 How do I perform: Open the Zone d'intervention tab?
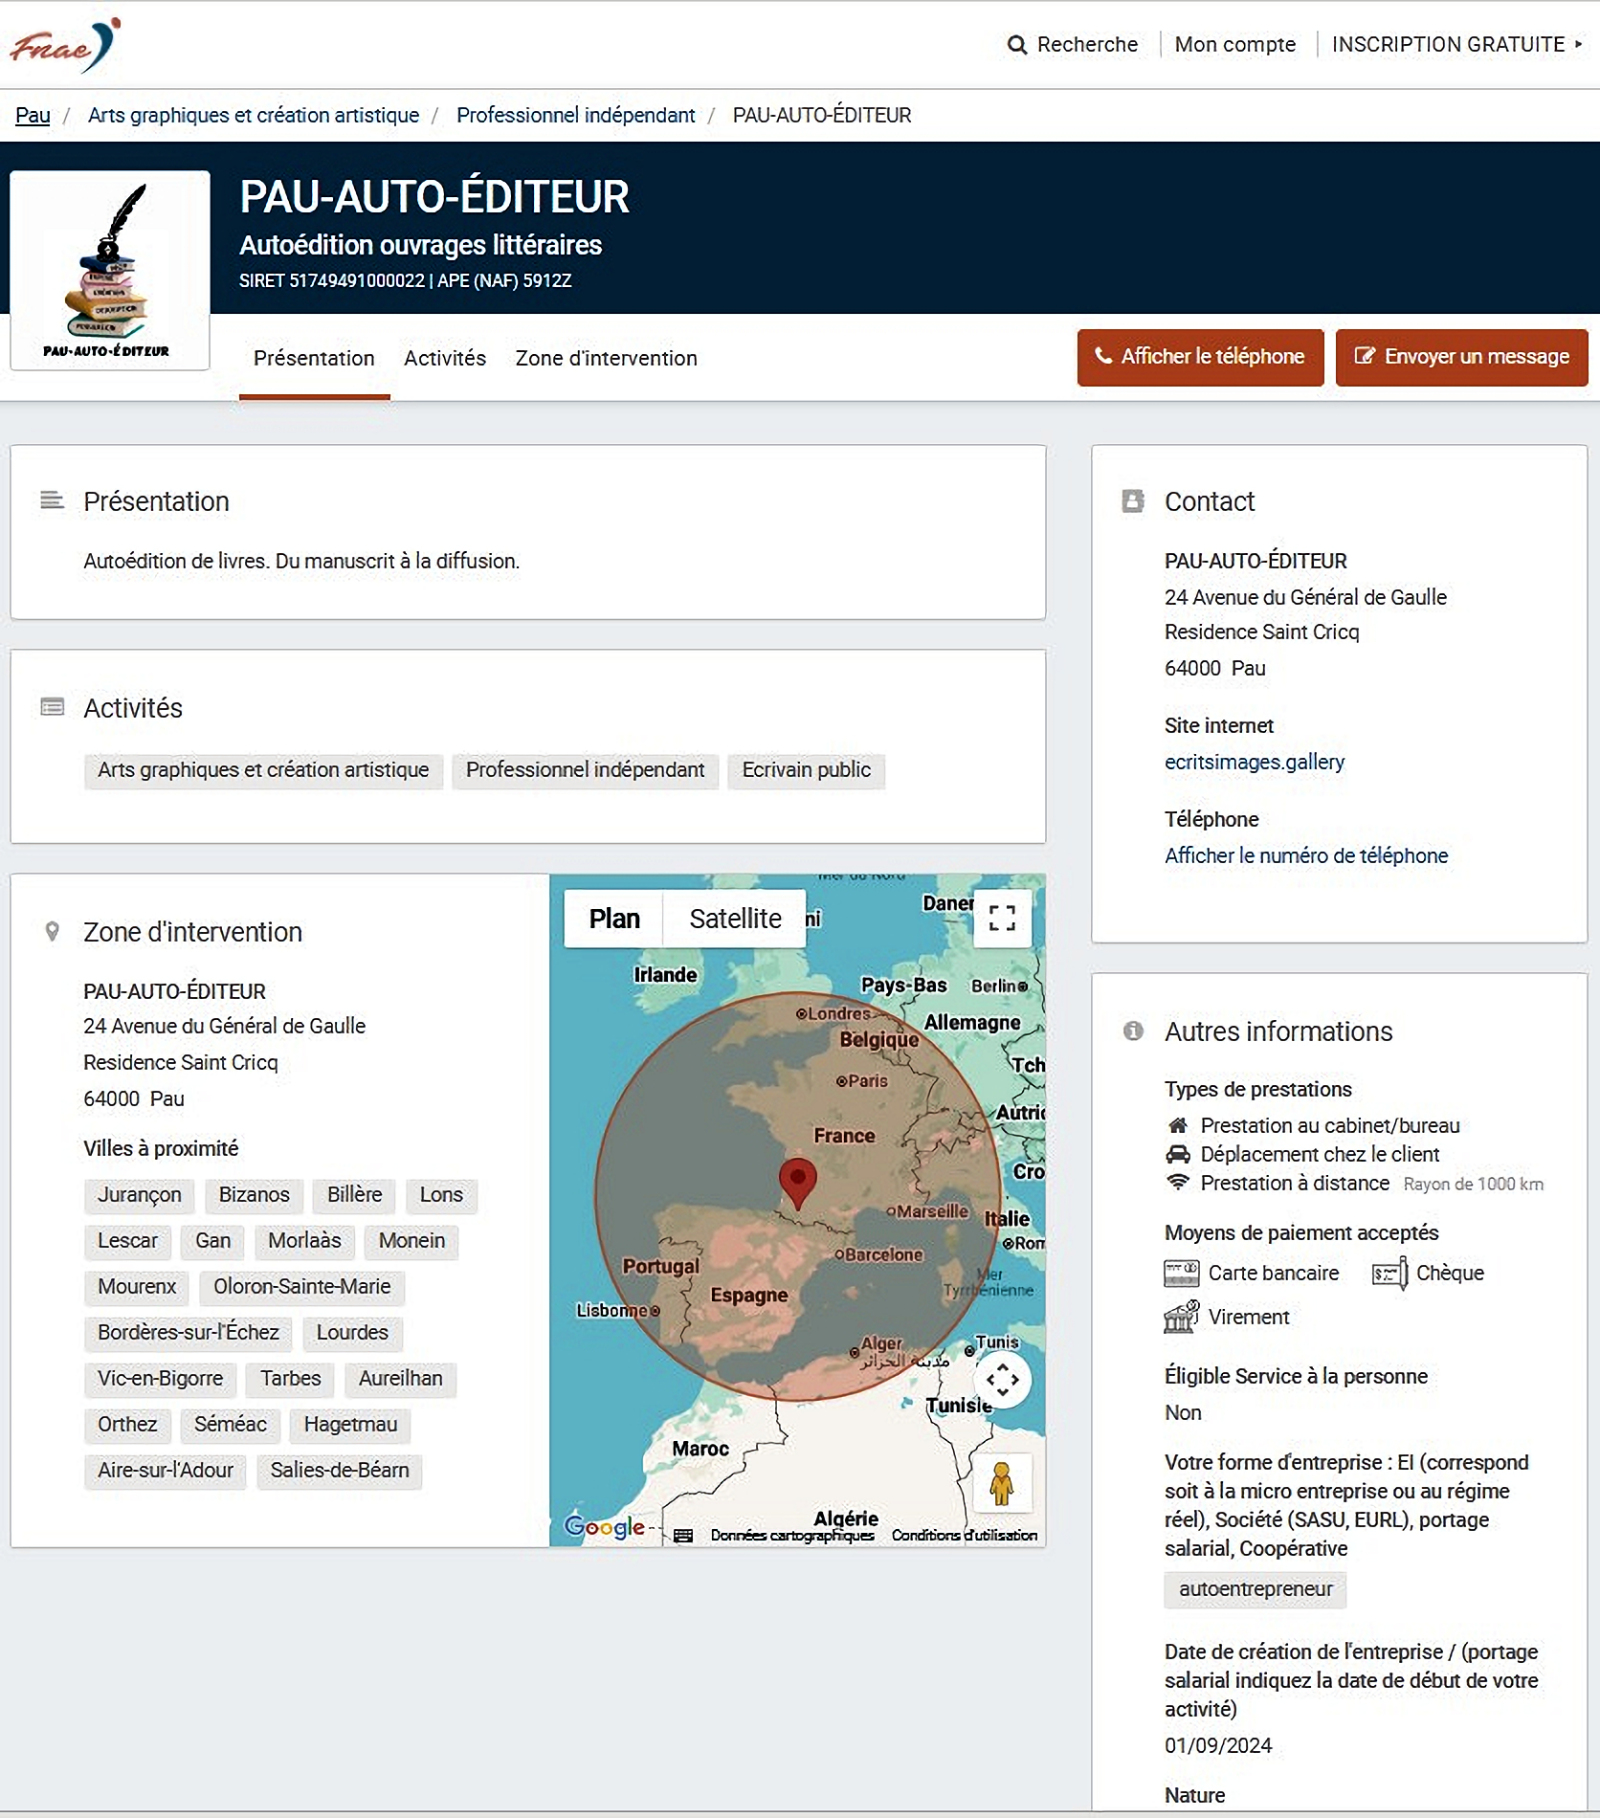coord(606,358)
